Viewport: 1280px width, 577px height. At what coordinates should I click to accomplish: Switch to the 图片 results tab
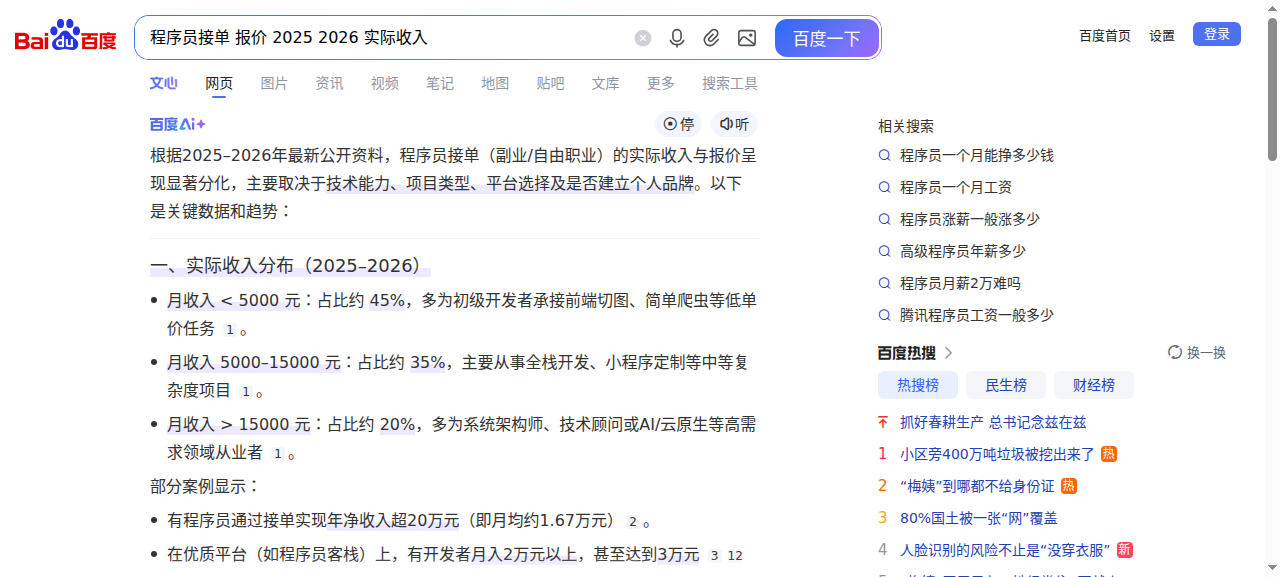click(274, 84)
